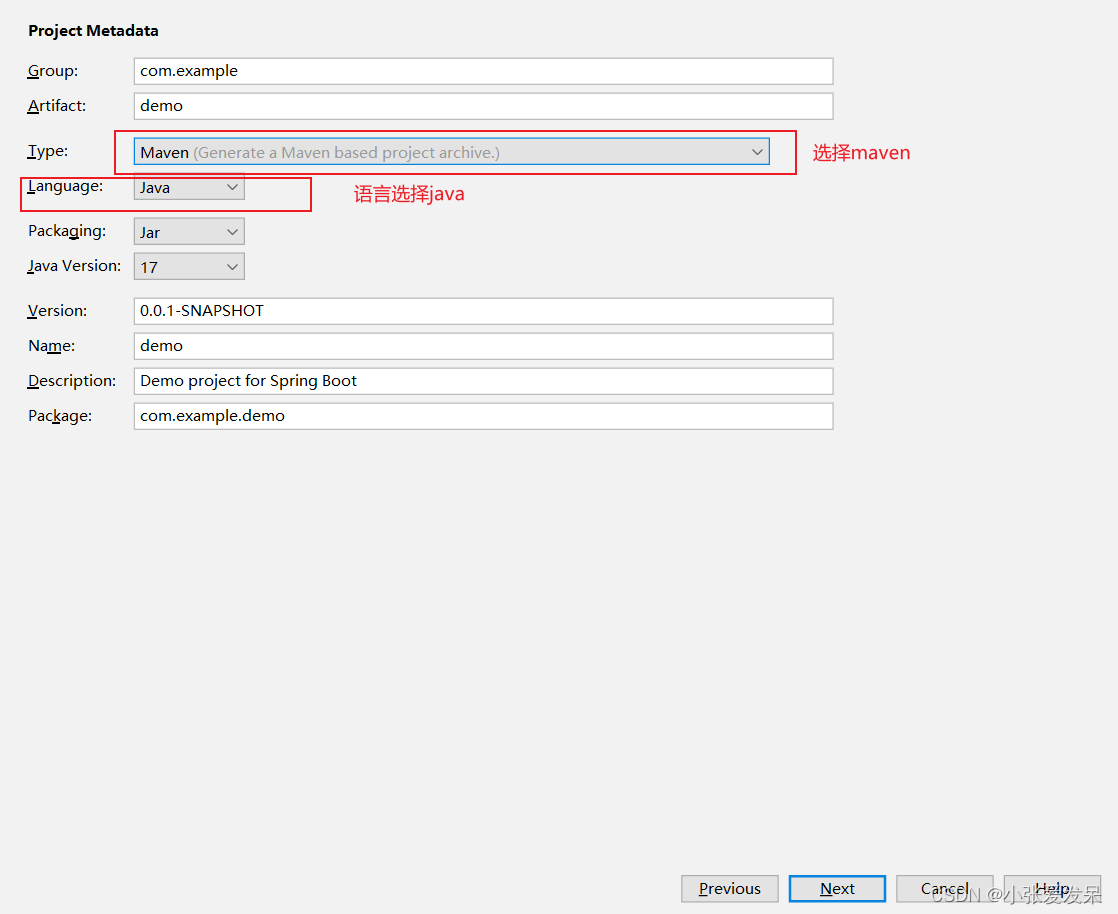This screenshot has width=1118, height=914.
Task: Click the Package field showing com.example.demo
Action: click(x=483, y=416)
